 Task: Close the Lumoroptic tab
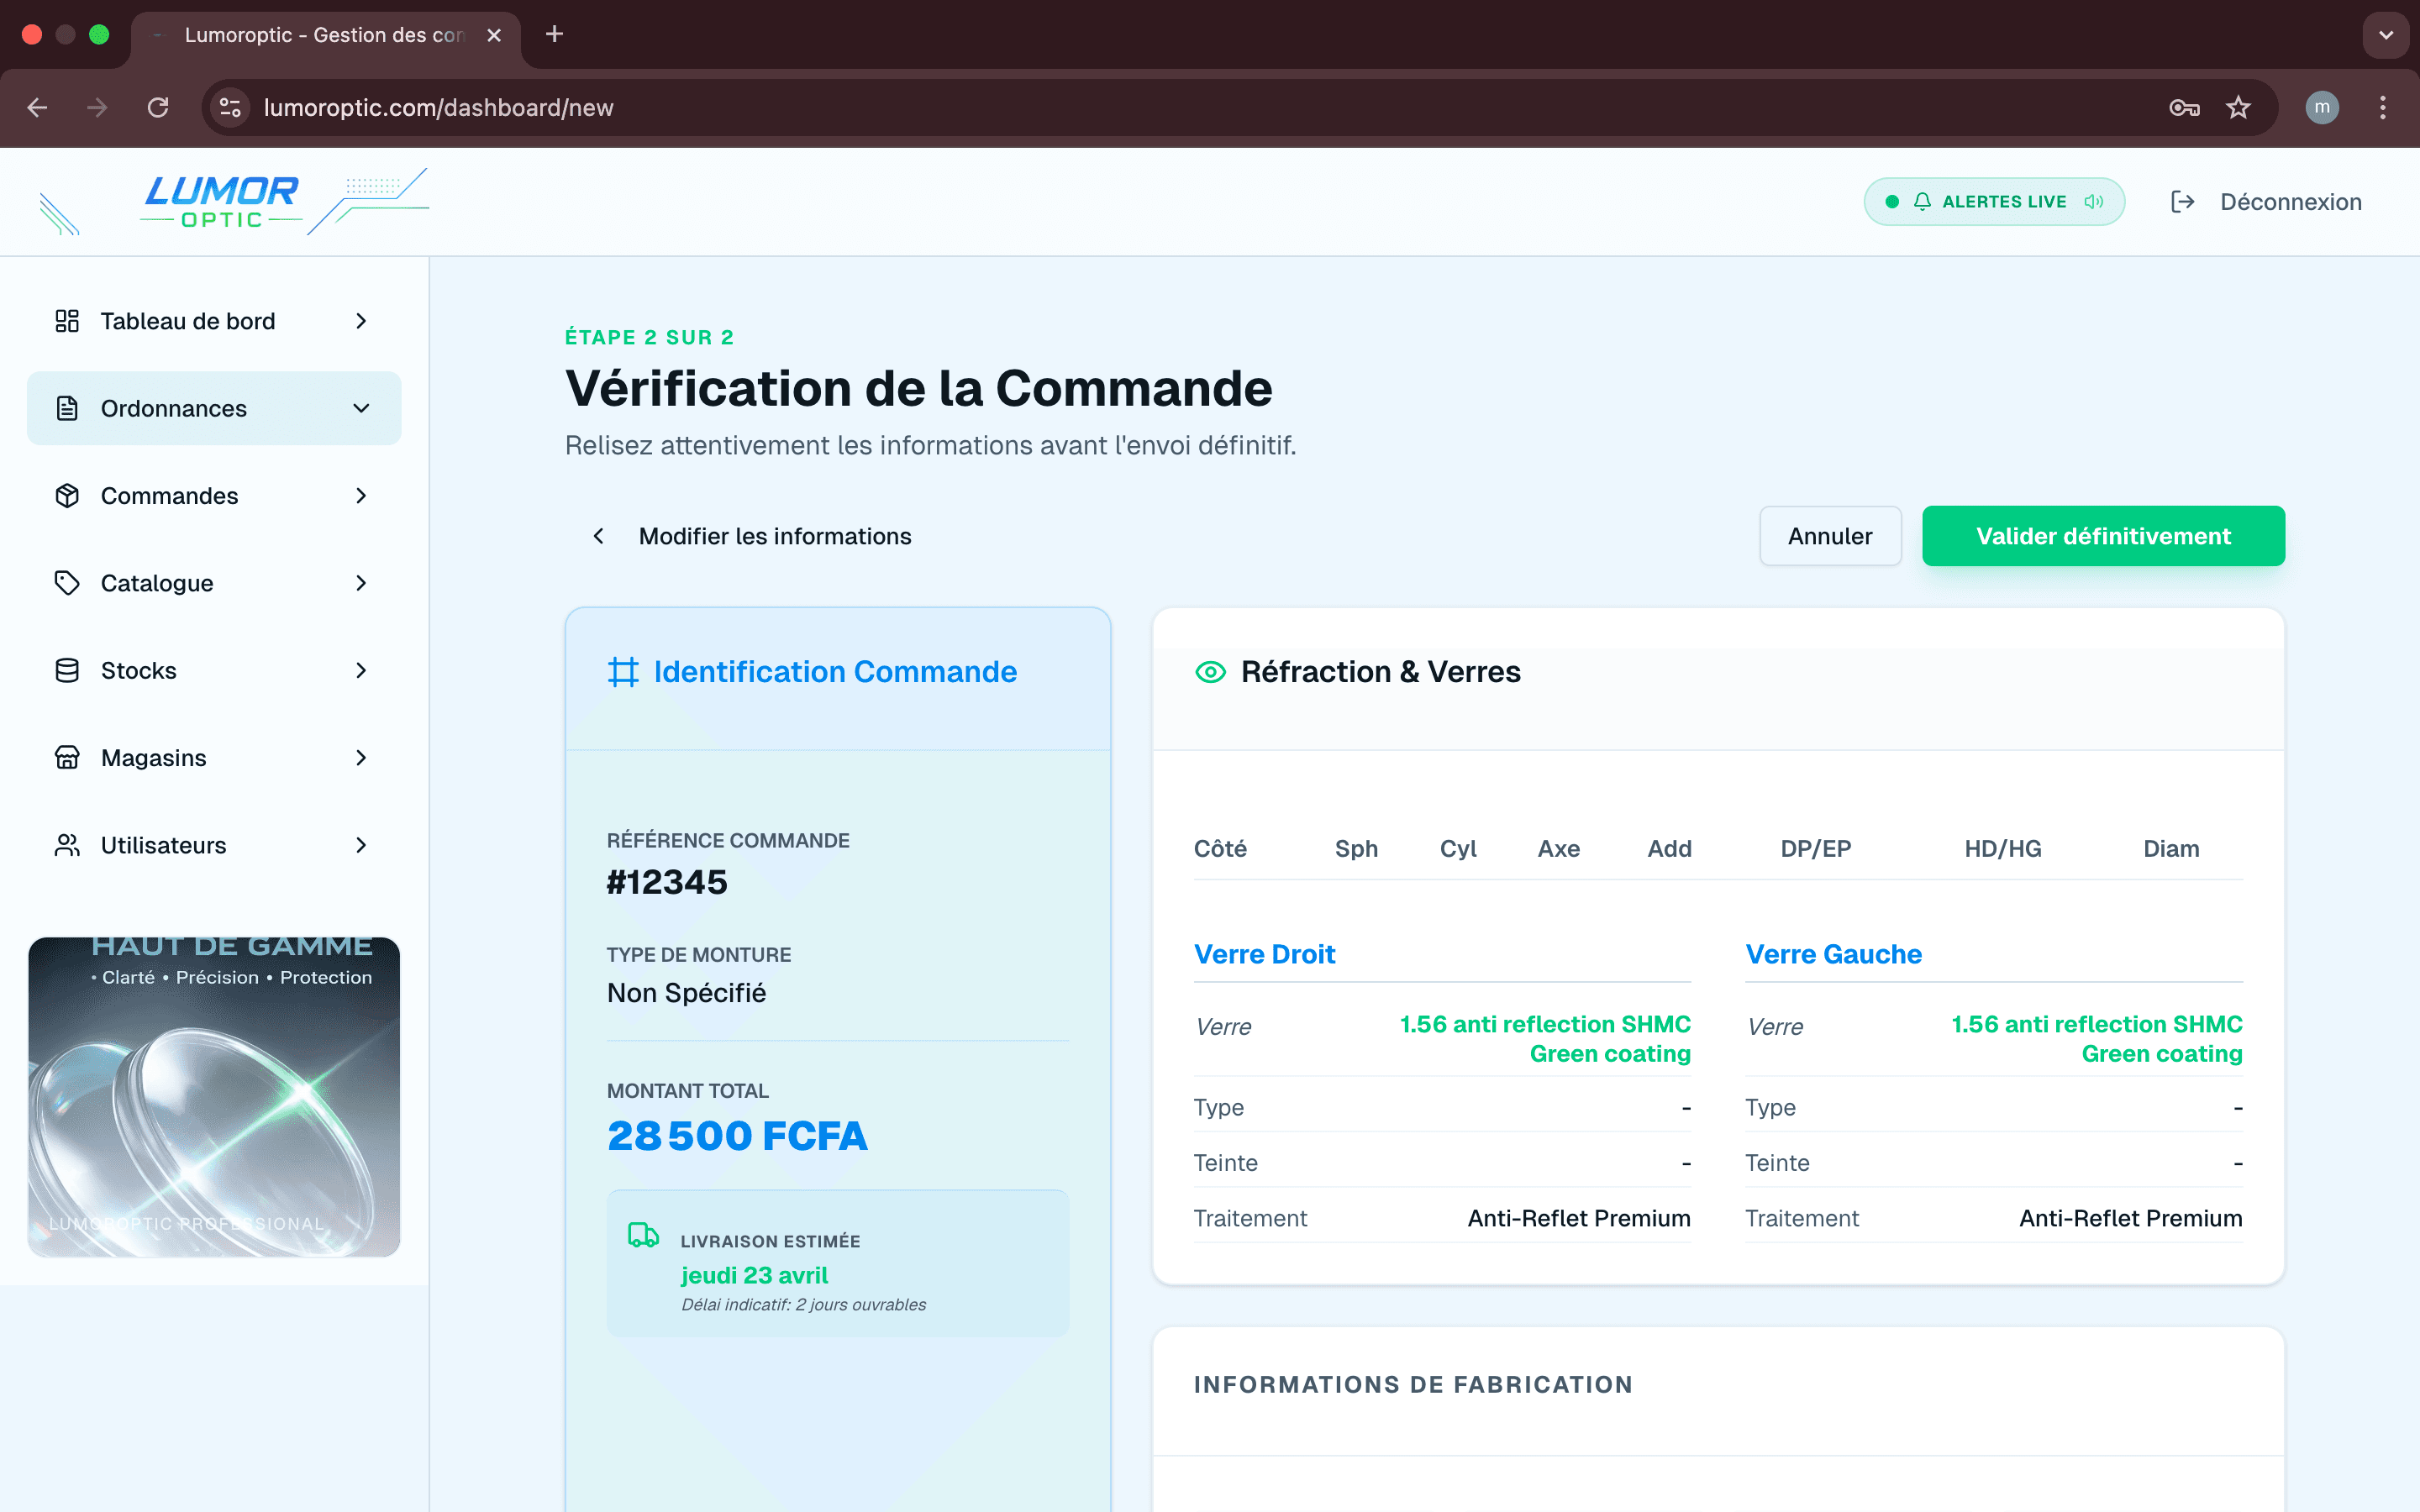tap(494, 35)
